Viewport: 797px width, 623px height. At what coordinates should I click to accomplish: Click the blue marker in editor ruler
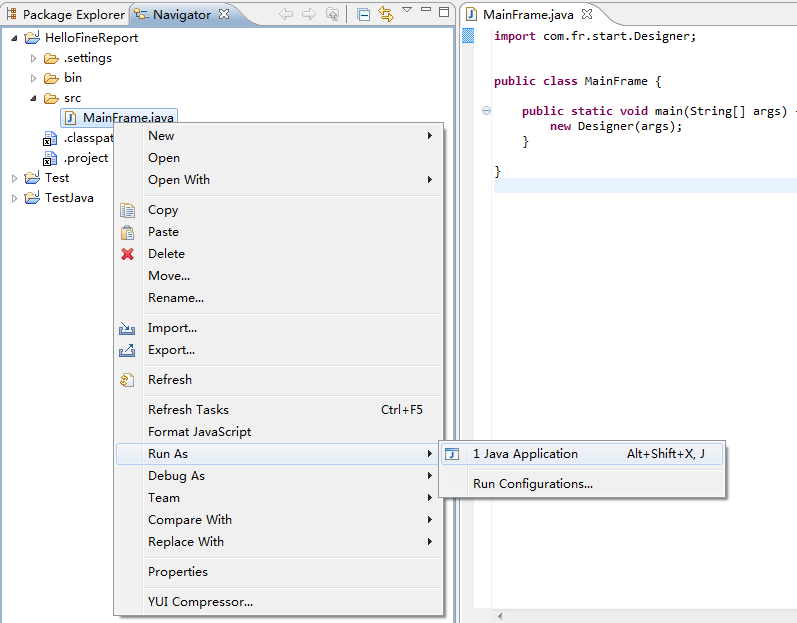tap(468, 36)
